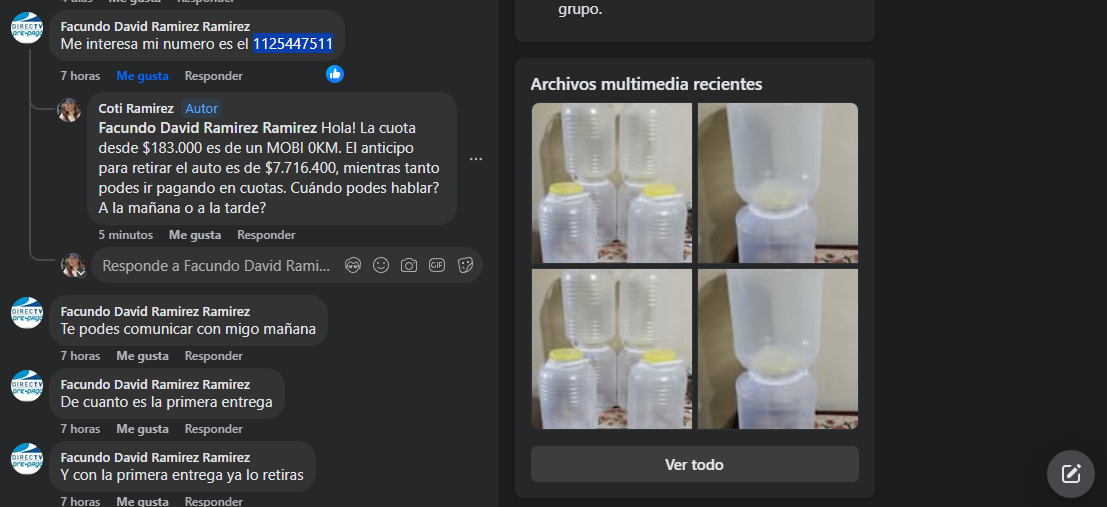
Task: Open Facundo's avatar beside 'Y con la primera' comment
Action: tap(27, 459)
